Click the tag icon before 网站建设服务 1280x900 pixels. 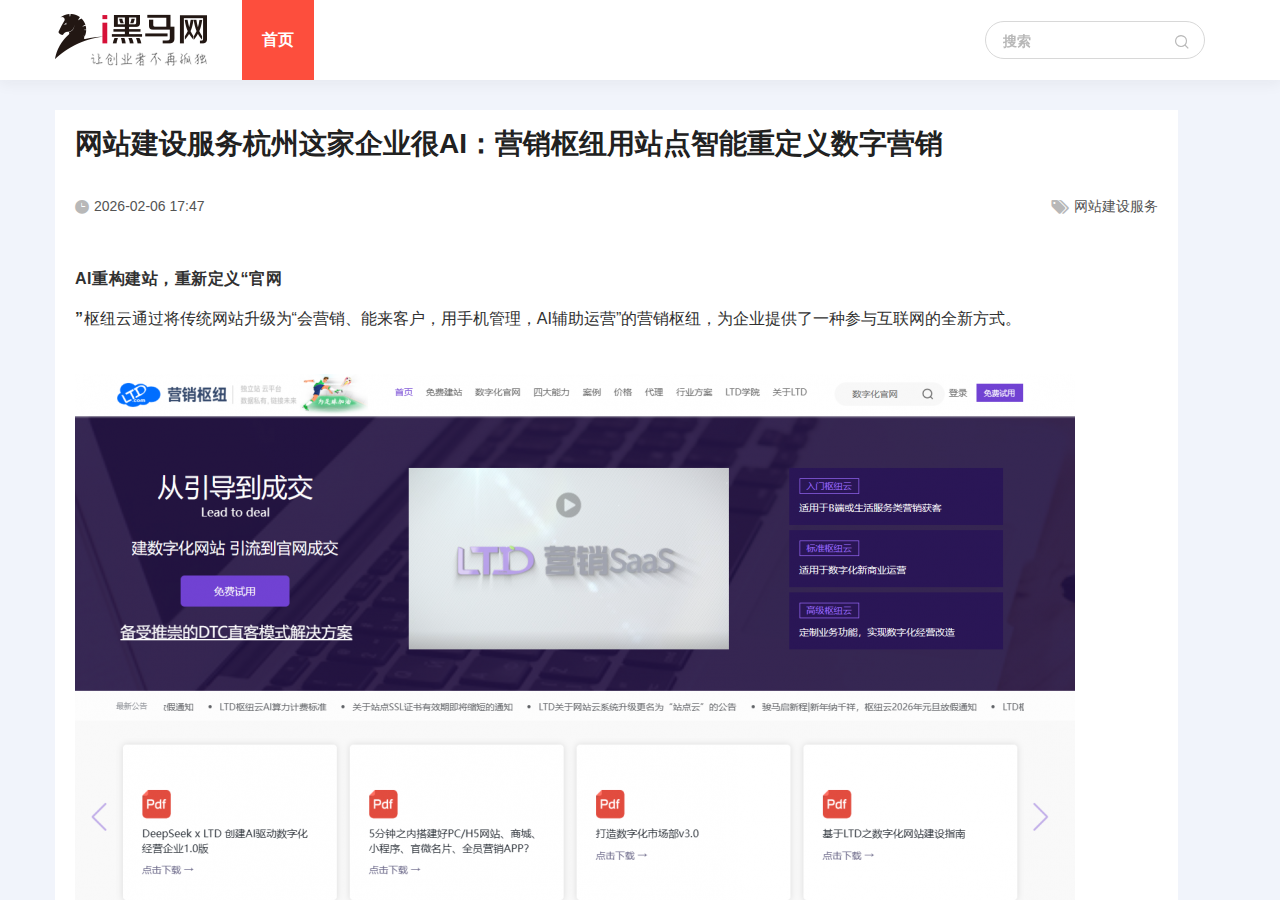click(1060, 207)
